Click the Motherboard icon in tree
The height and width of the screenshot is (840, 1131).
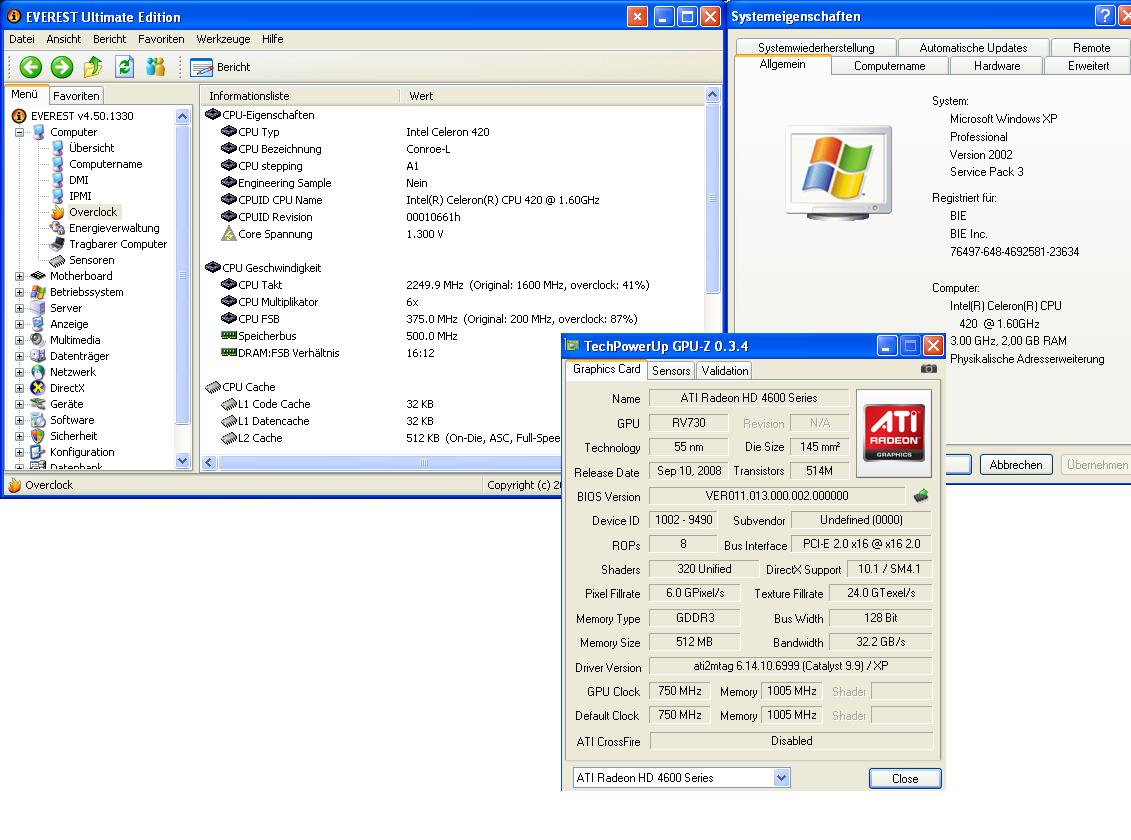pos(38,275)
